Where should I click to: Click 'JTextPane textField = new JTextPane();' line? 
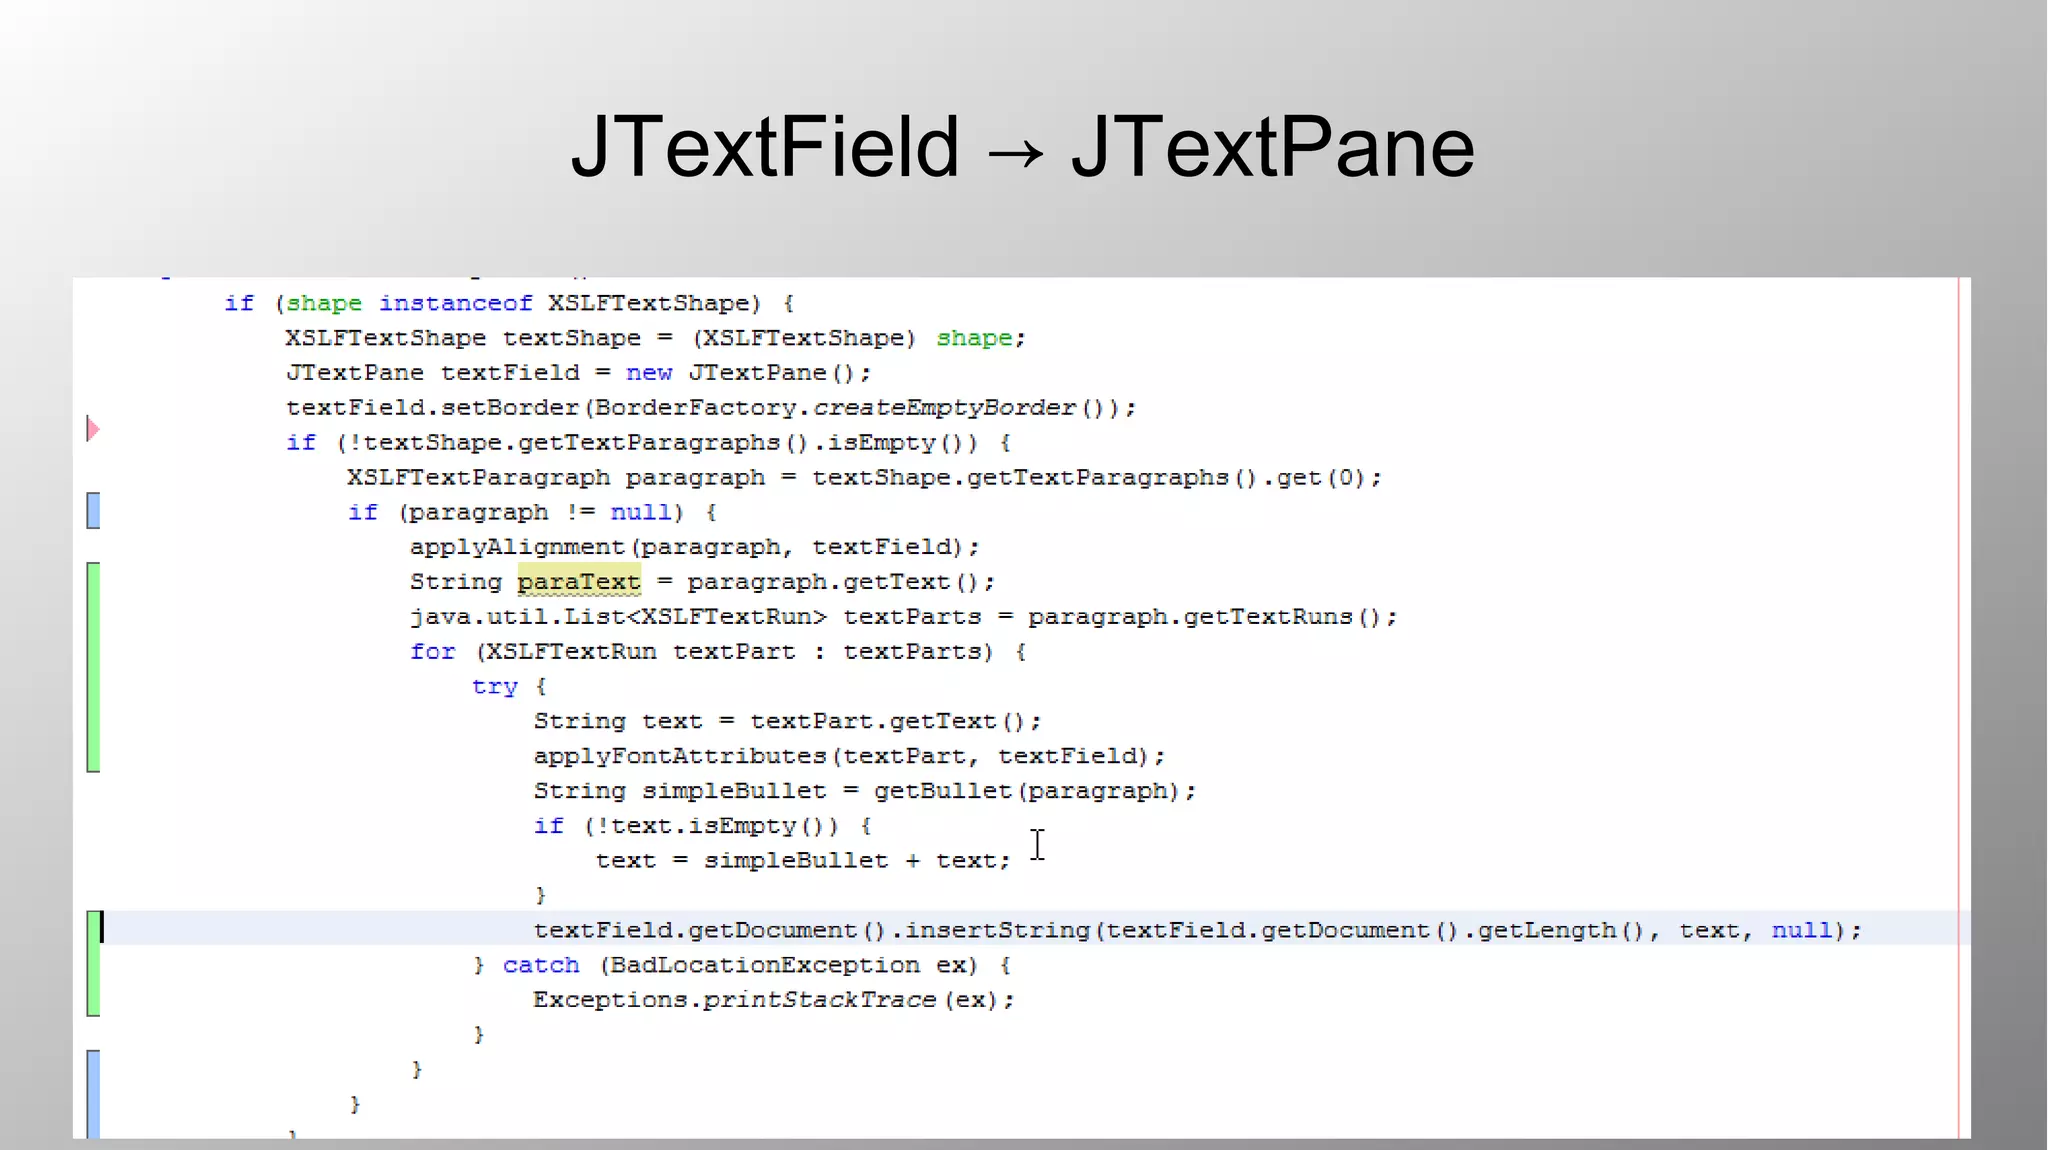click(579, 373)
